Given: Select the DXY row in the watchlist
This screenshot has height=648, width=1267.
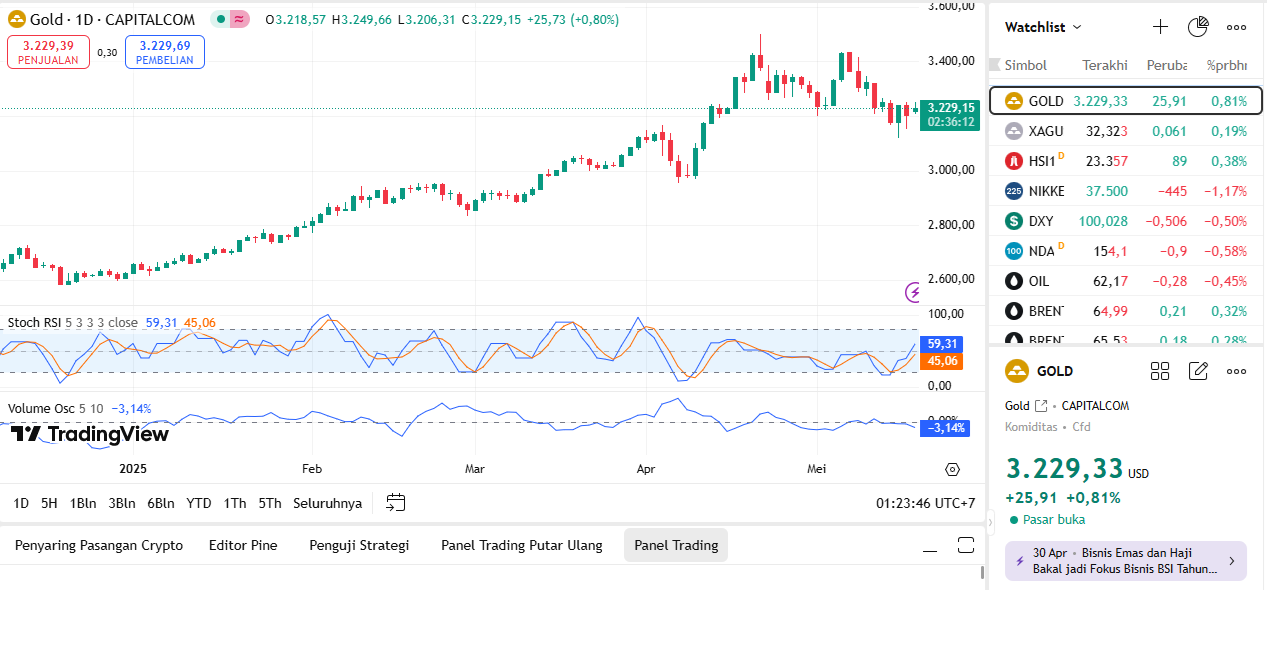Looking at the screenshot, I should coord(1125,221).
